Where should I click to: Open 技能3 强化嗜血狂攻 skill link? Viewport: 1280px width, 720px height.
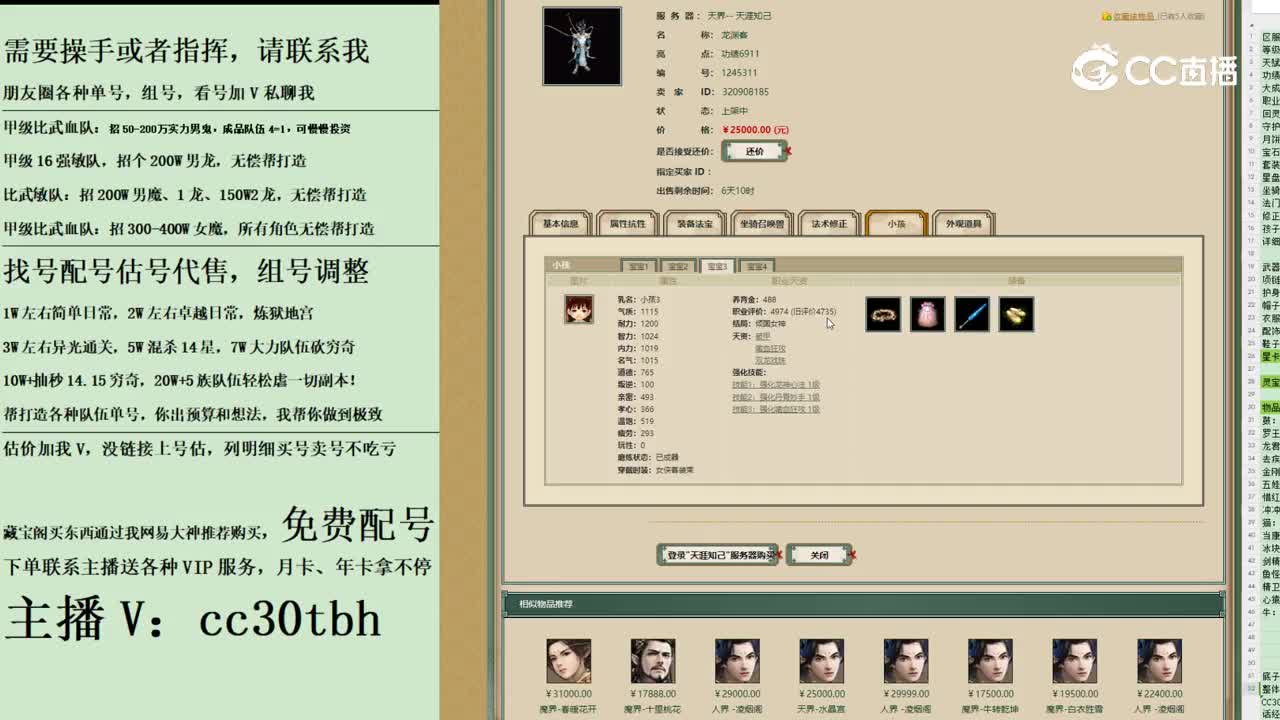[x=776, y=409]
